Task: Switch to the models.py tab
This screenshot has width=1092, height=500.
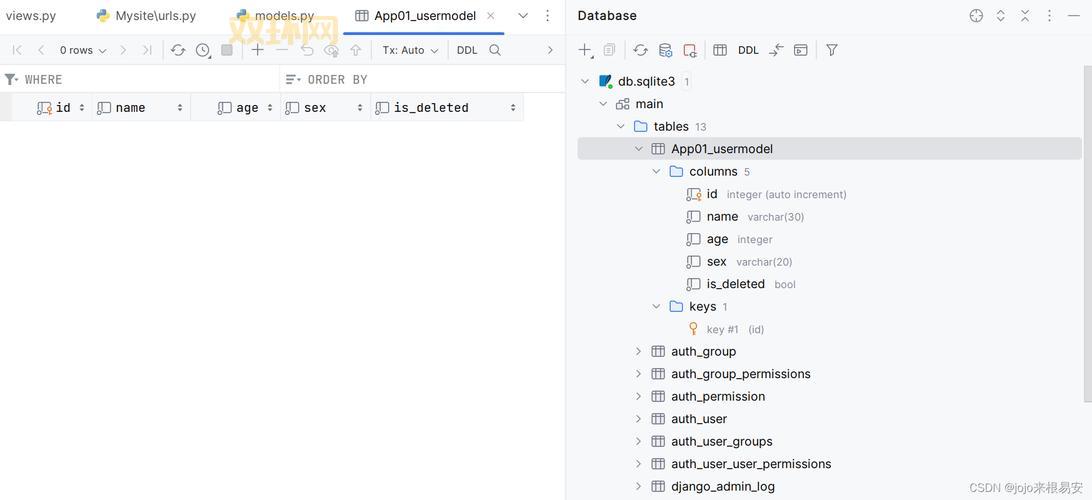Action: coord(283,16)
